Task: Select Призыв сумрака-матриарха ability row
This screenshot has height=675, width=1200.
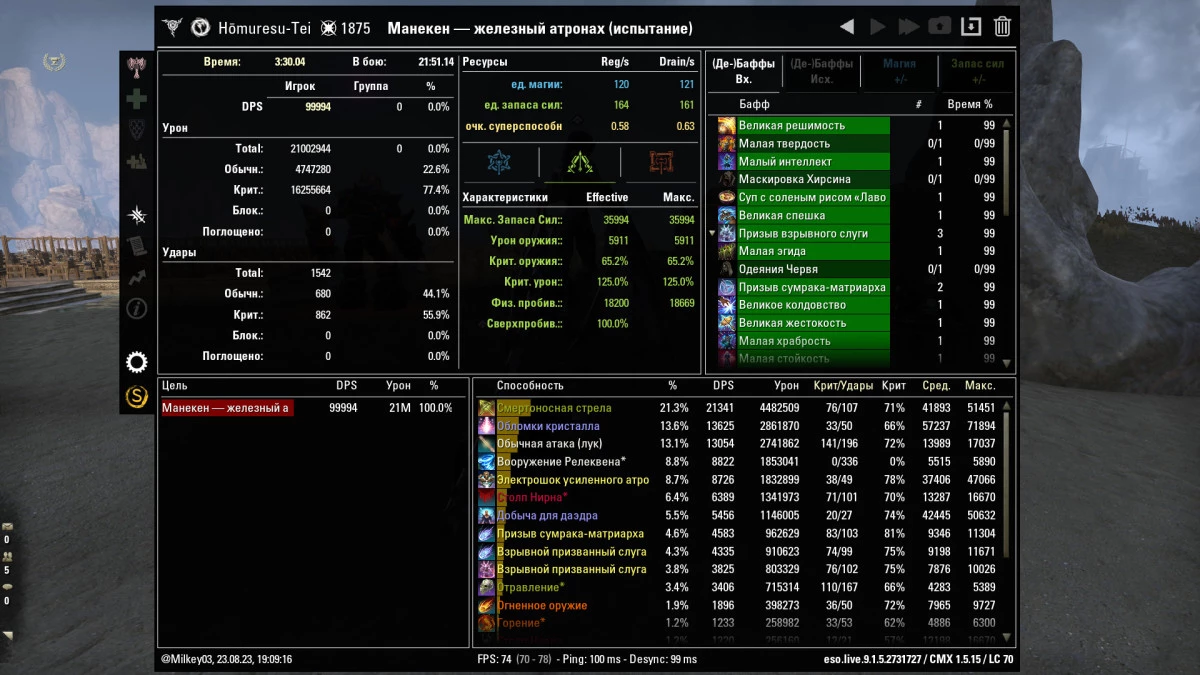Action: [738, 534]
